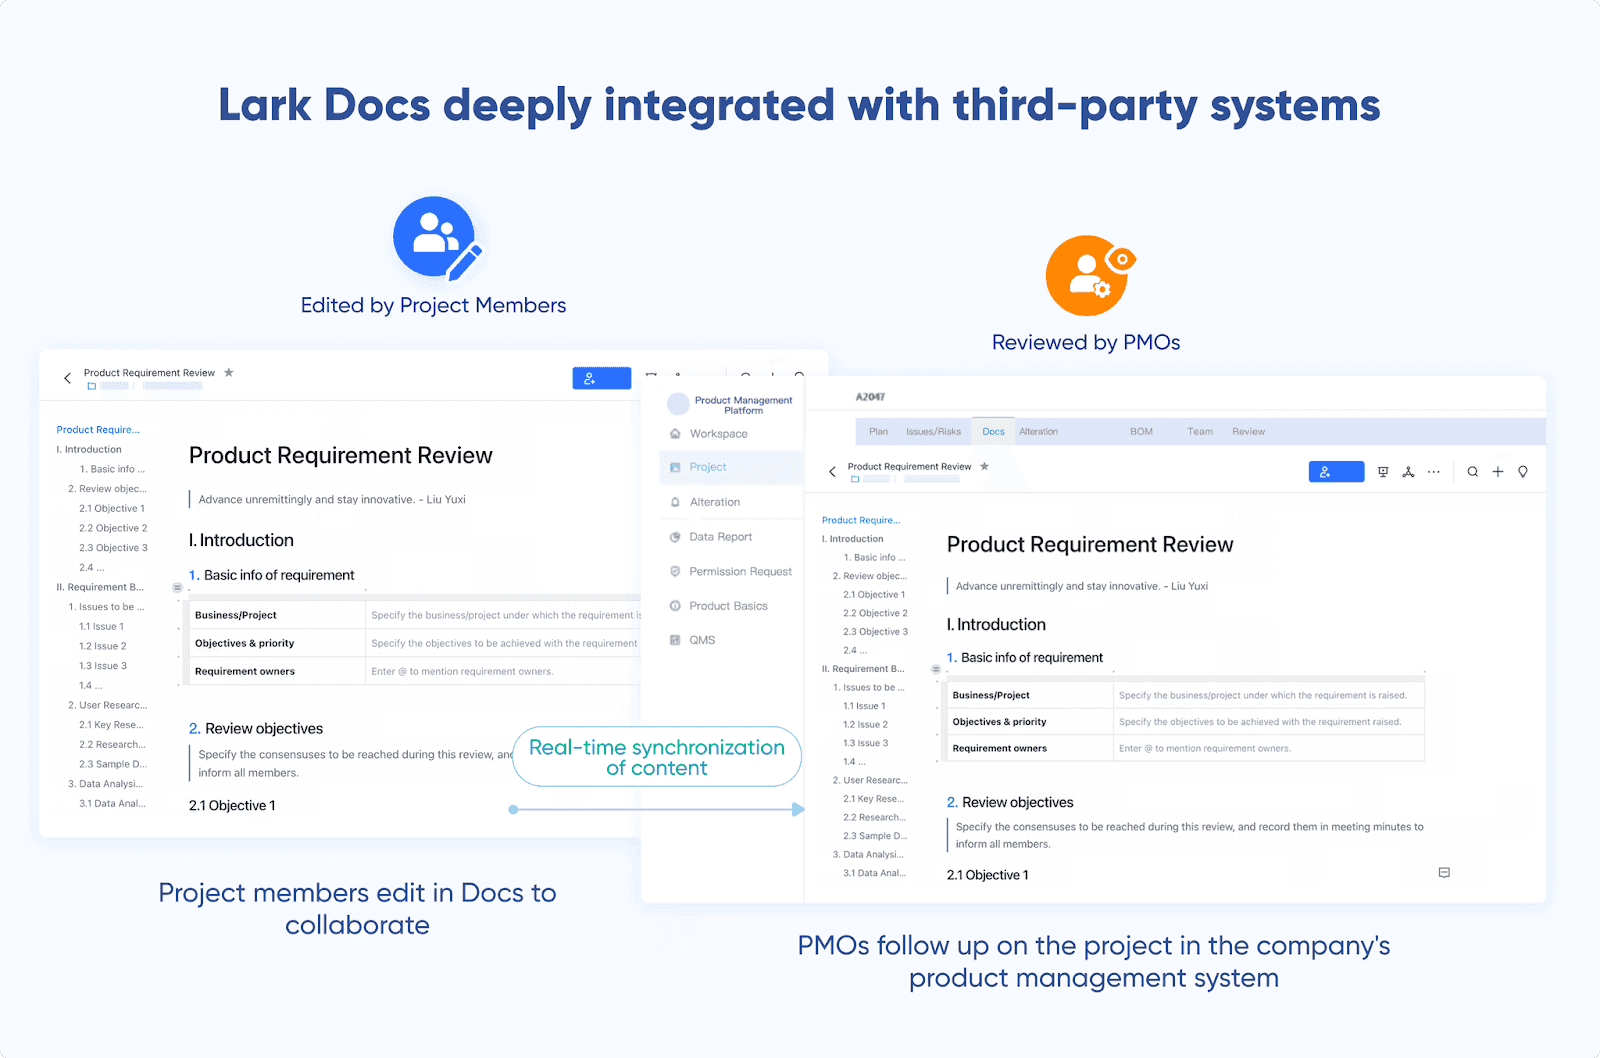
Task: Click the comment collapse icon near Objective 1
Action: 1443,871
